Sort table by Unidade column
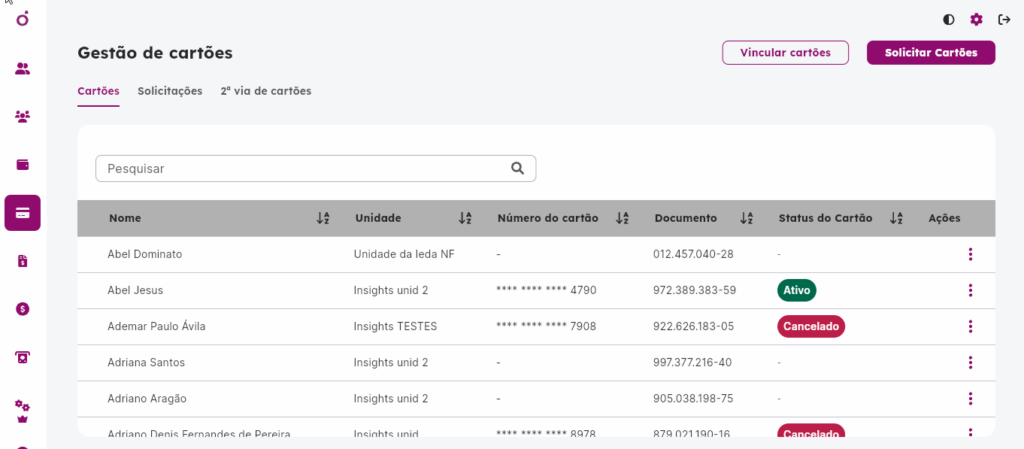Screen dimensions: 1024x449 point(465,219)
